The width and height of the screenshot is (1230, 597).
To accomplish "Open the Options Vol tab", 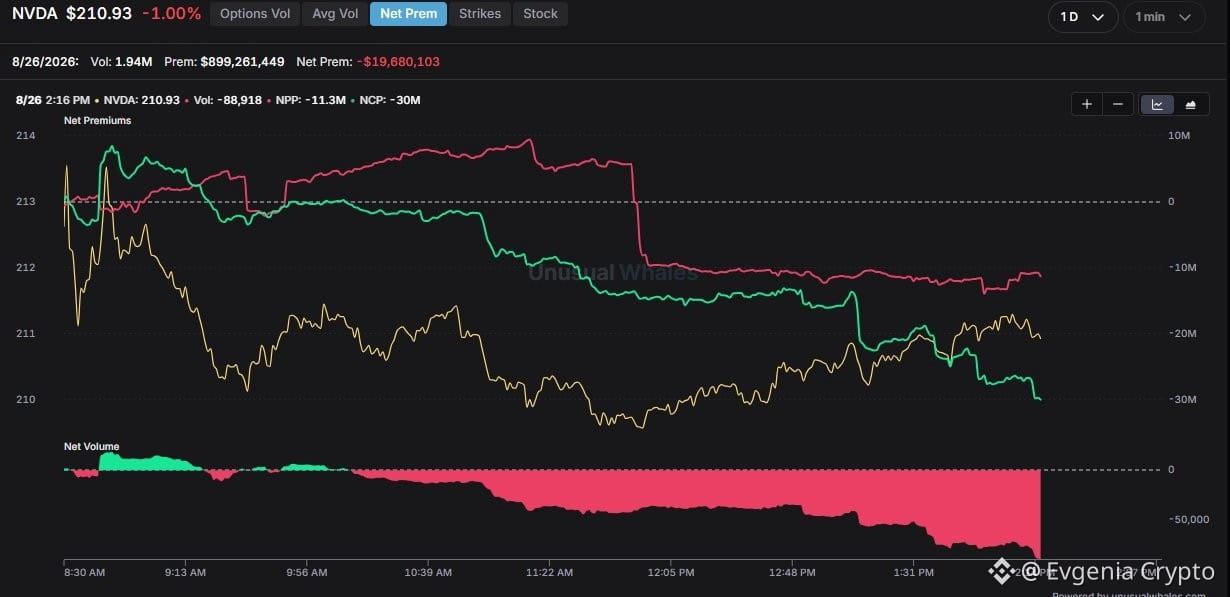I will pos(255,14).
